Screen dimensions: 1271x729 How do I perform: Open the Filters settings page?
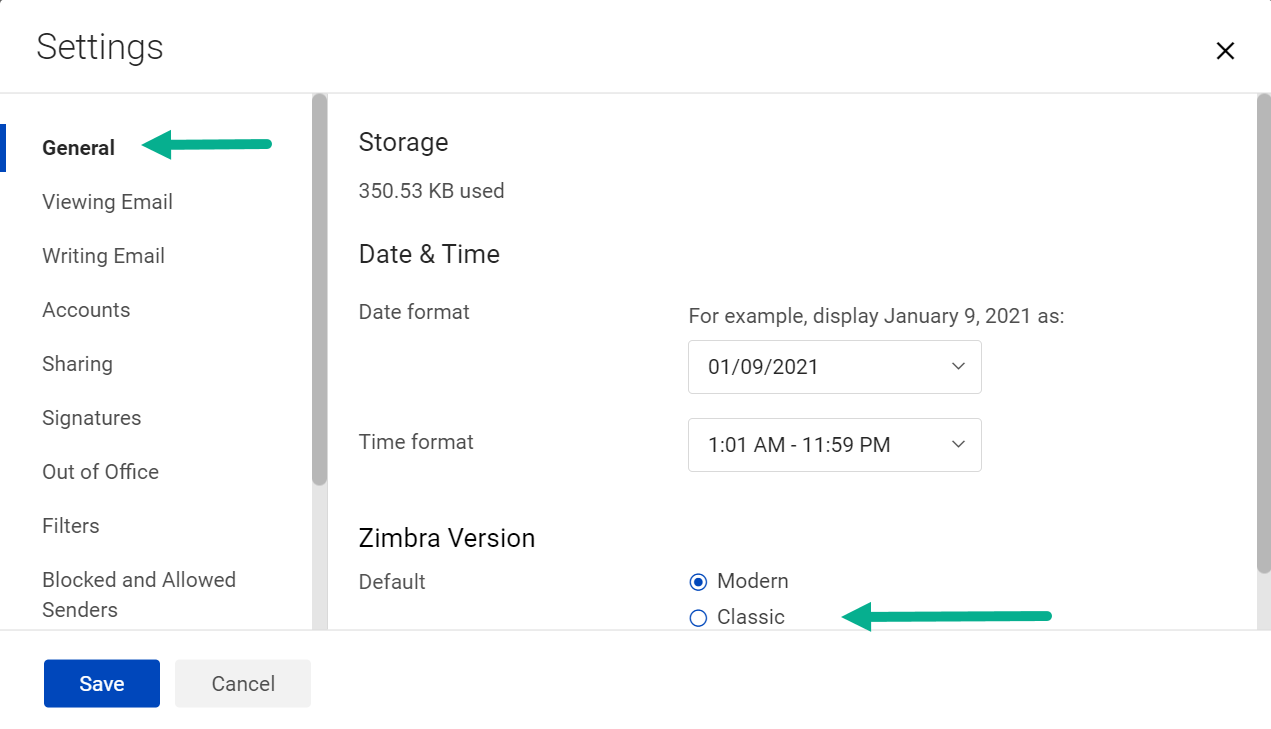click(71, 525)
